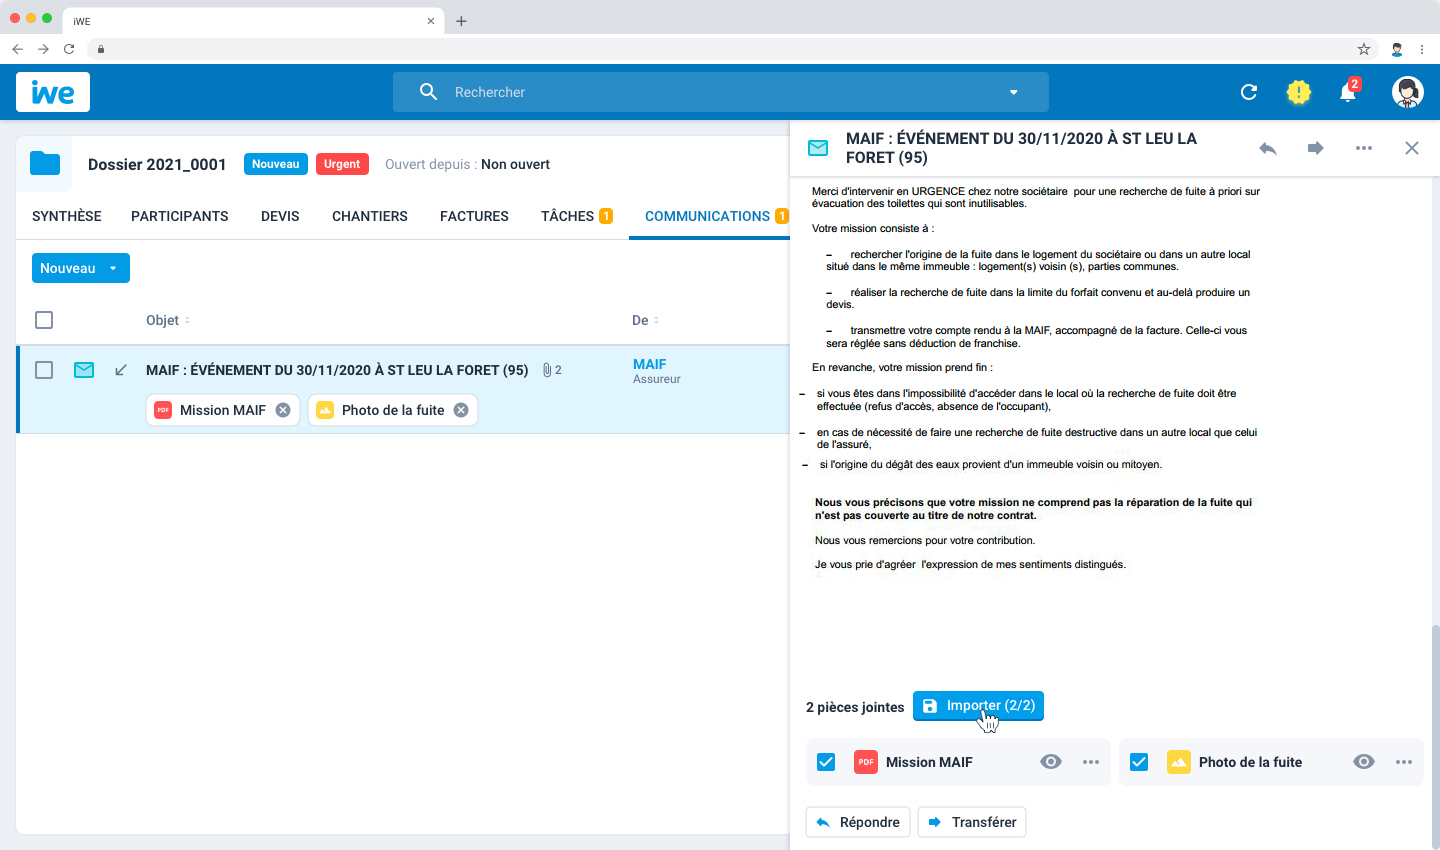Sort by the De column header
This screenshot has width=1440, height=850.
[646, 320]
